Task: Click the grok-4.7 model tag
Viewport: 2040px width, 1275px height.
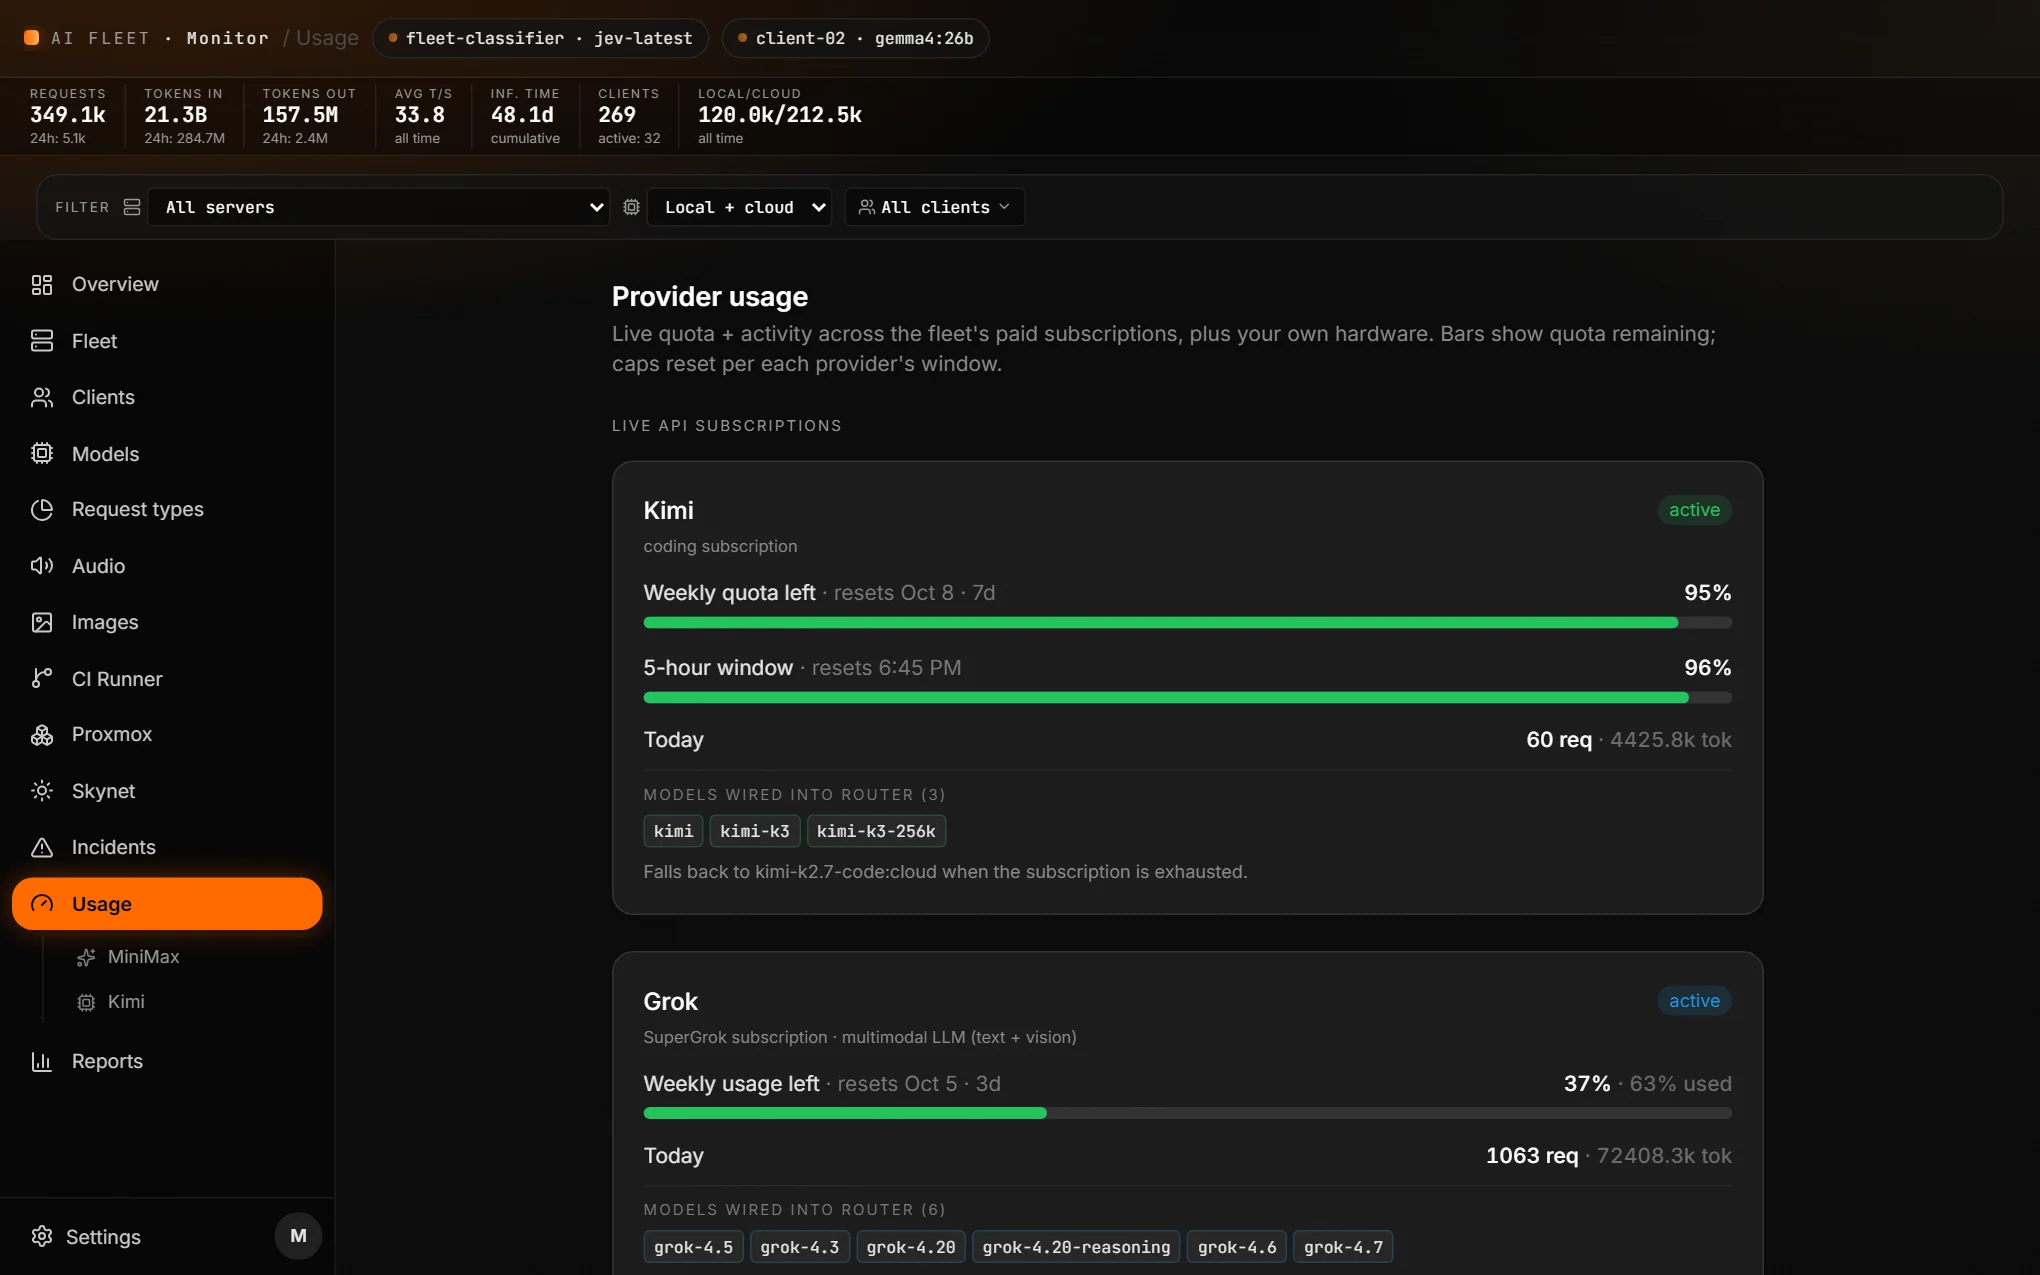Action: 1343,1247
